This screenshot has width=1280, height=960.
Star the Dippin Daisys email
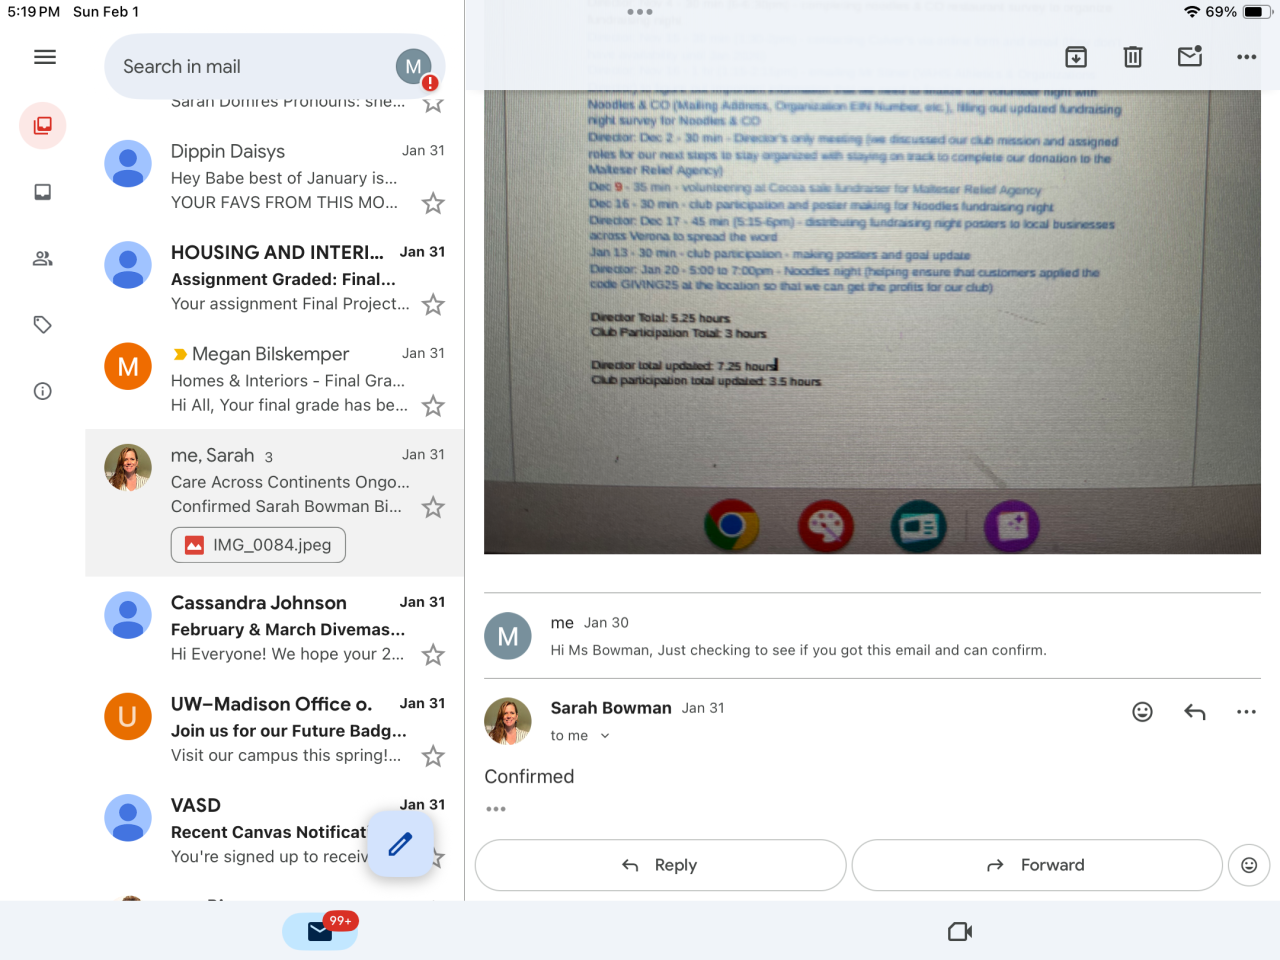433,204
